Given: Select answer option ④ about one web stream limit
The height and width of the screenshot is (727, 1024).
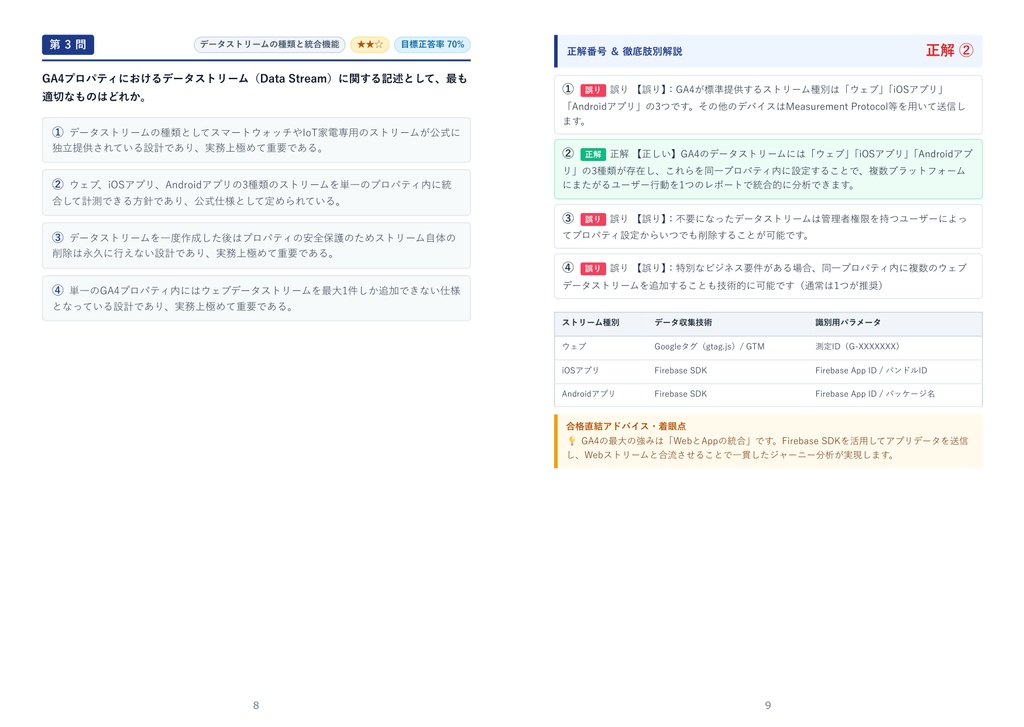Looking at the screenshot, I should coord(256,298).
